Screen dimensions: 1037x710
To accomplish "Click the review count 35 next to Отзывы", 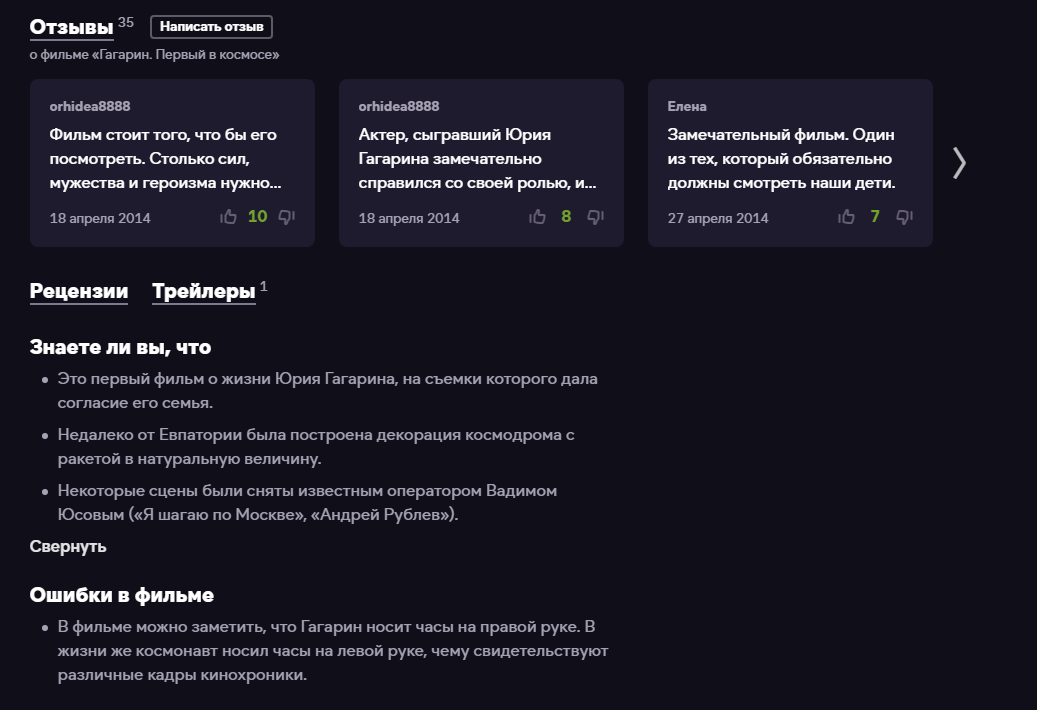I will 127,20.
